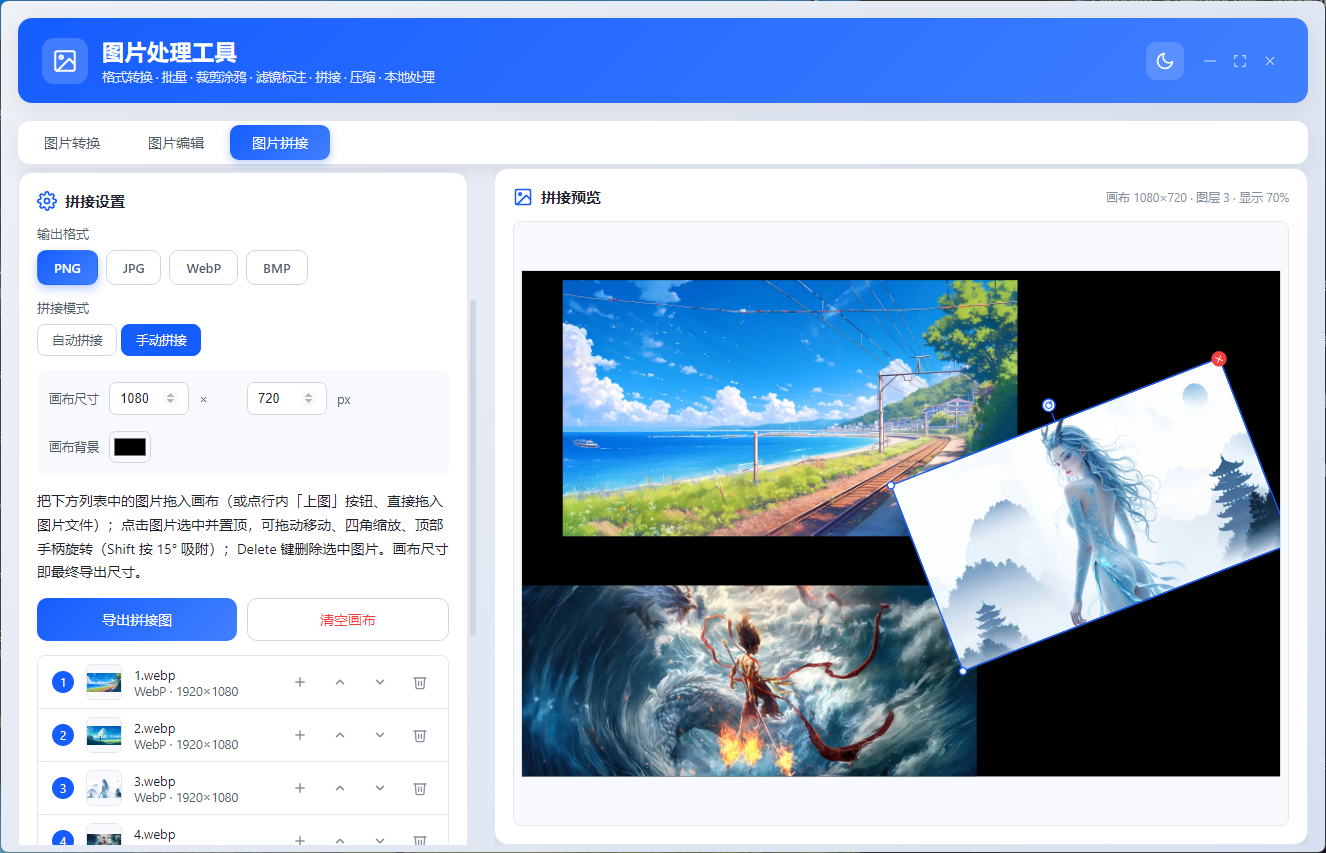1326x853 pixels.
Task: Click the file name 2.webp
Action: [x=155, y=728]
